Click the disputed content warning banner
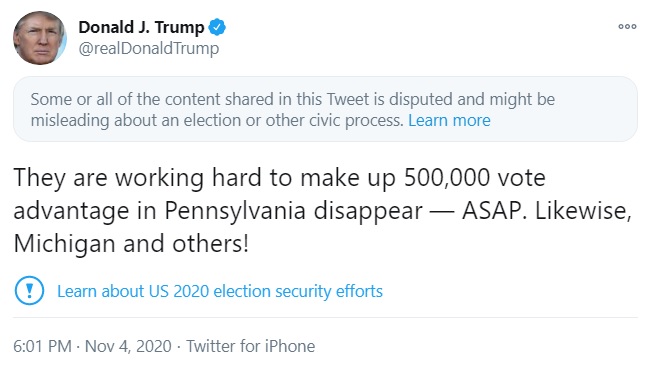The height and width of the screenshot is (370, 645). point(325,109)
